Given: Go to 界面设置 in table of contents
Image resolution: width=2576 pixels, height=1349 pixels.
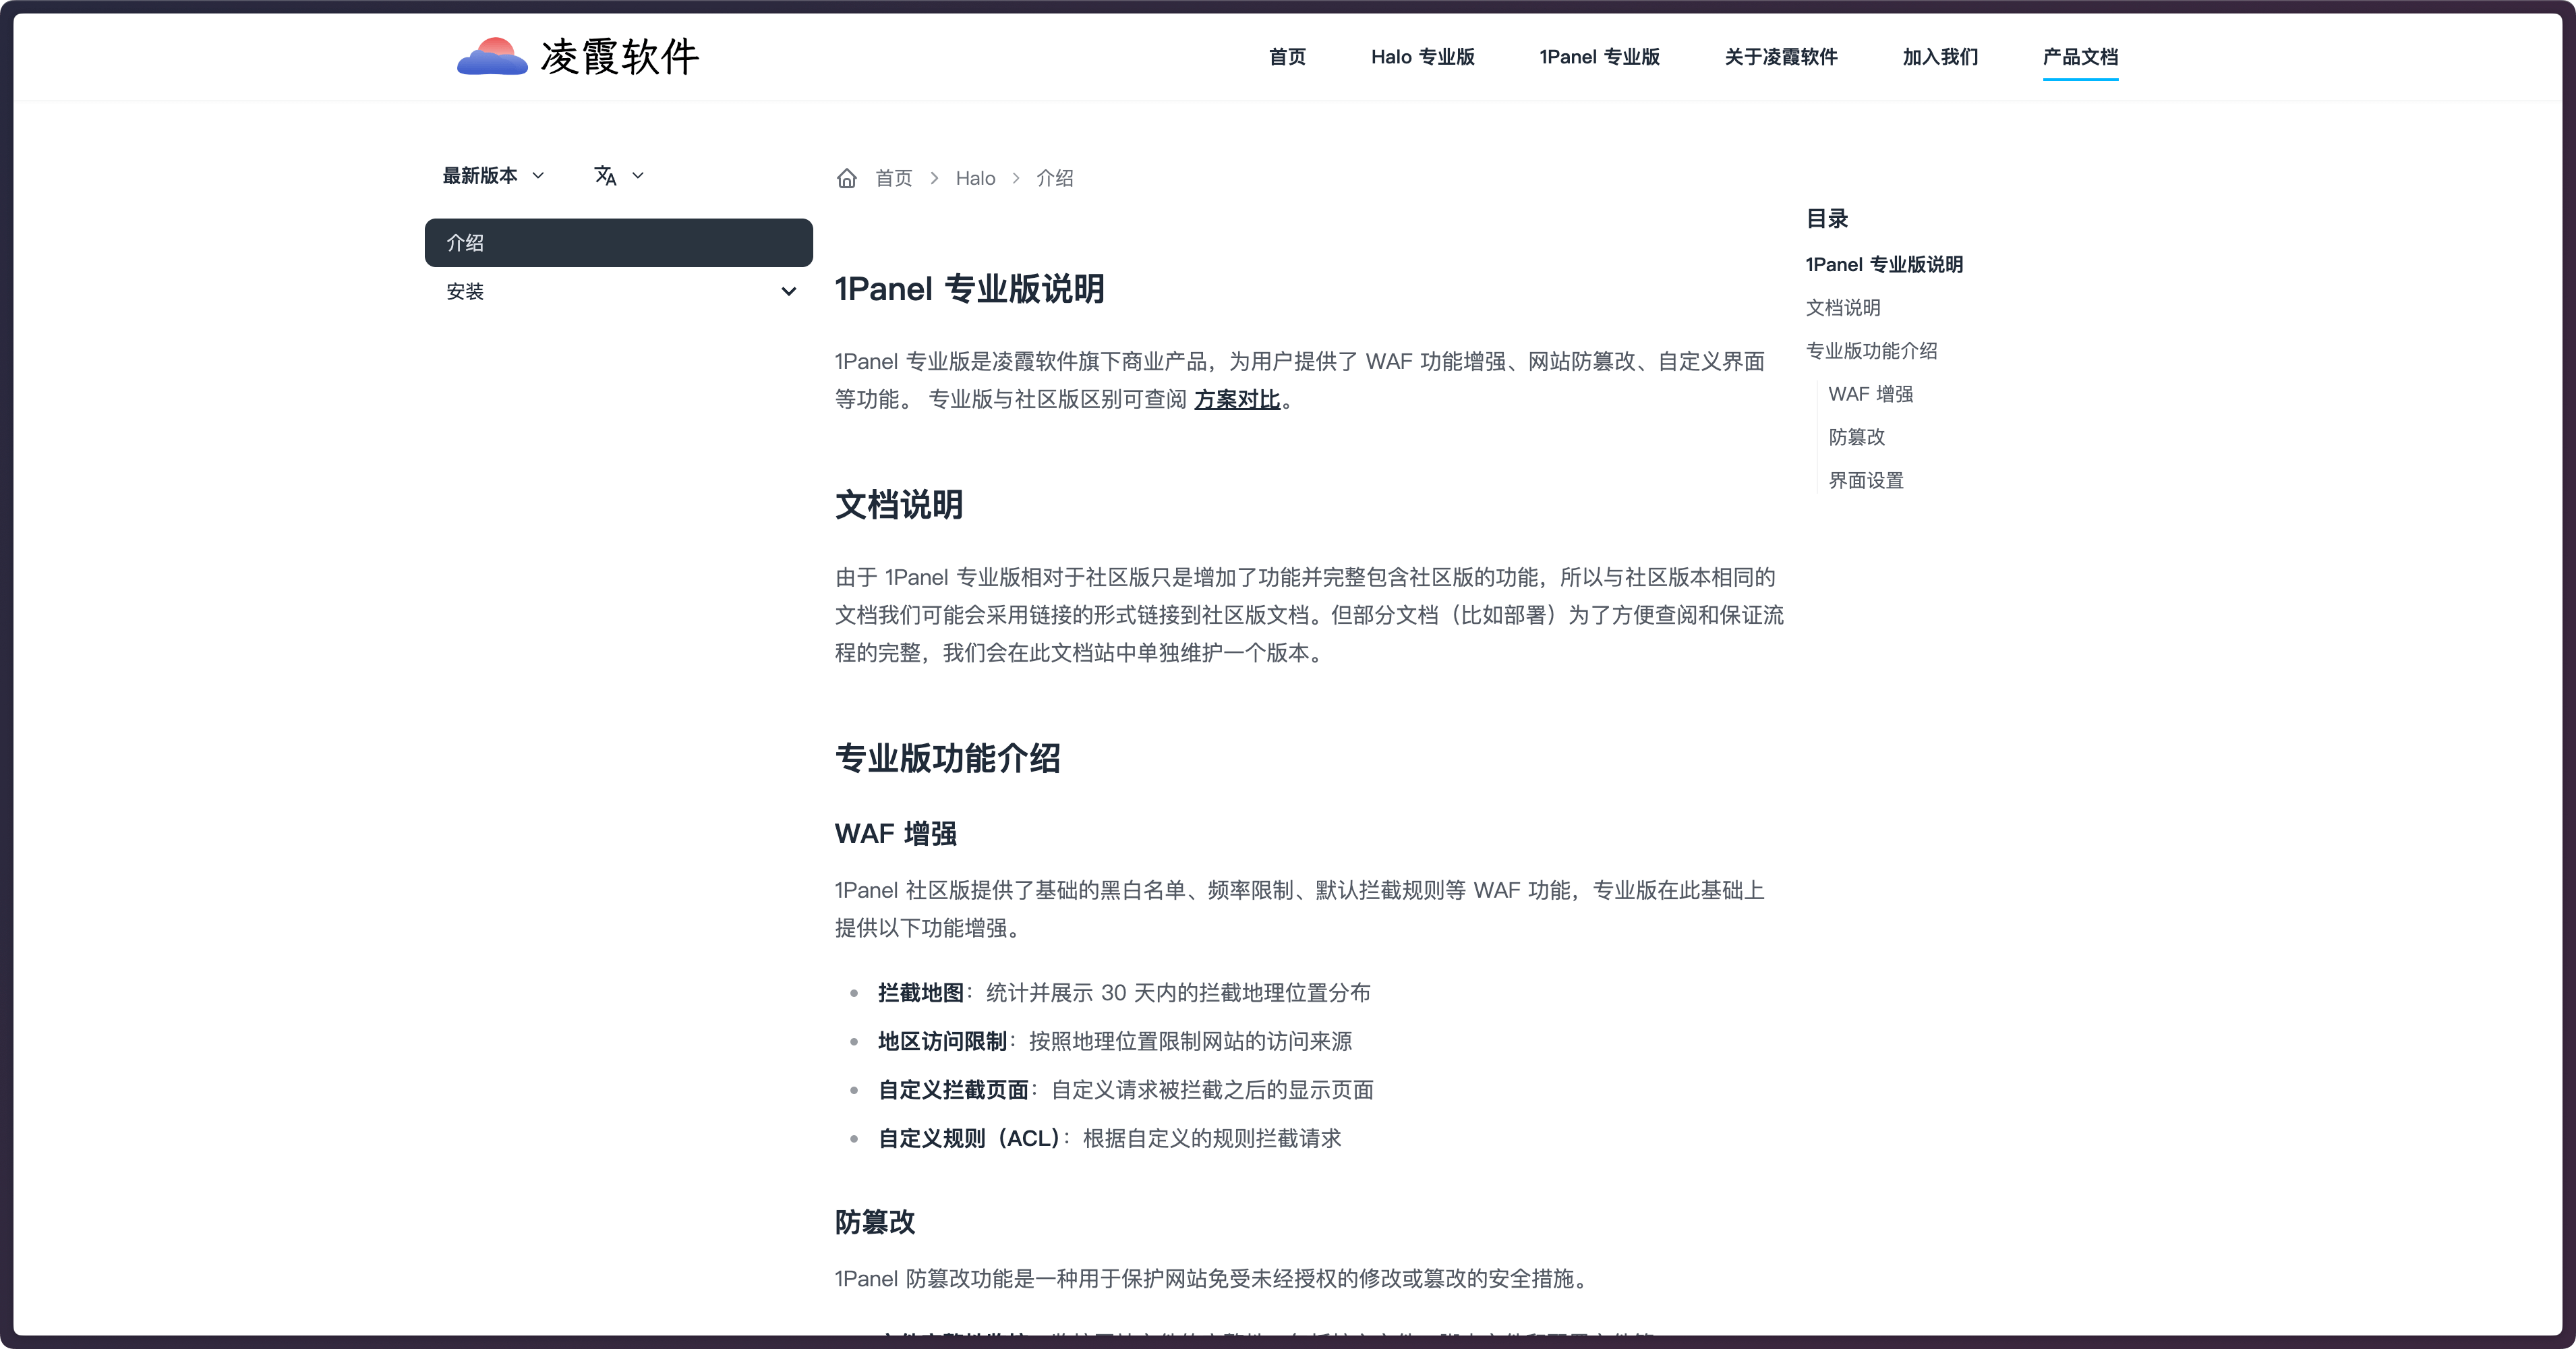Looking at the screenshot, I should (x=1865, y=481).
